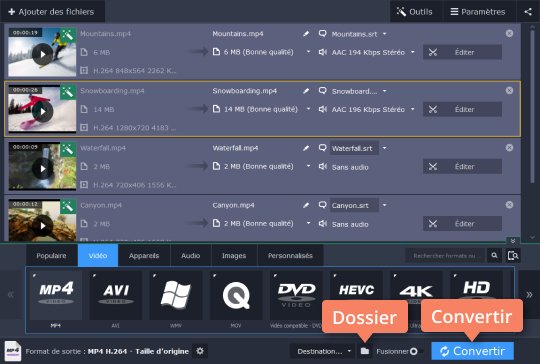Click the file list vertical scrollbar
The image size is (540, 364).
[532, 103]
